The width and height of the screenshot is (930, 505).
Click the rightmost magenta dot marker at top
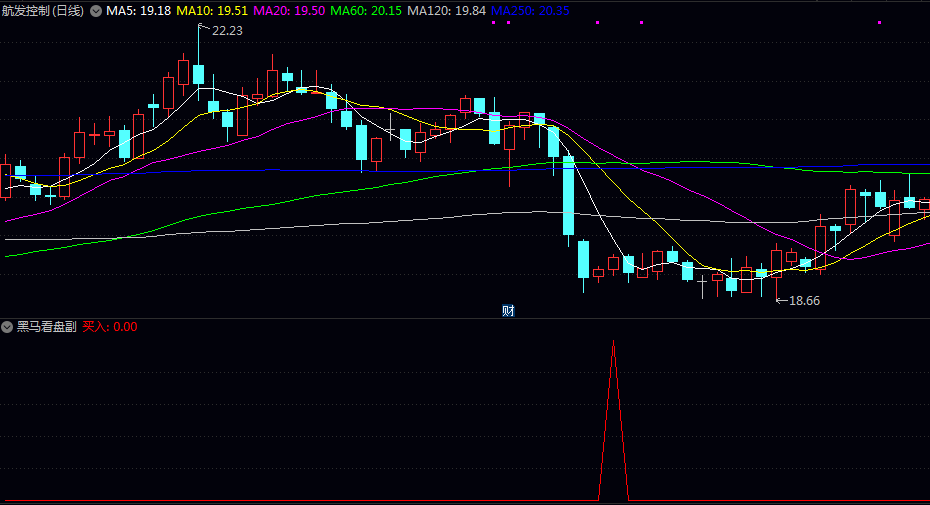pyautogui.click(x=879, y=22)
